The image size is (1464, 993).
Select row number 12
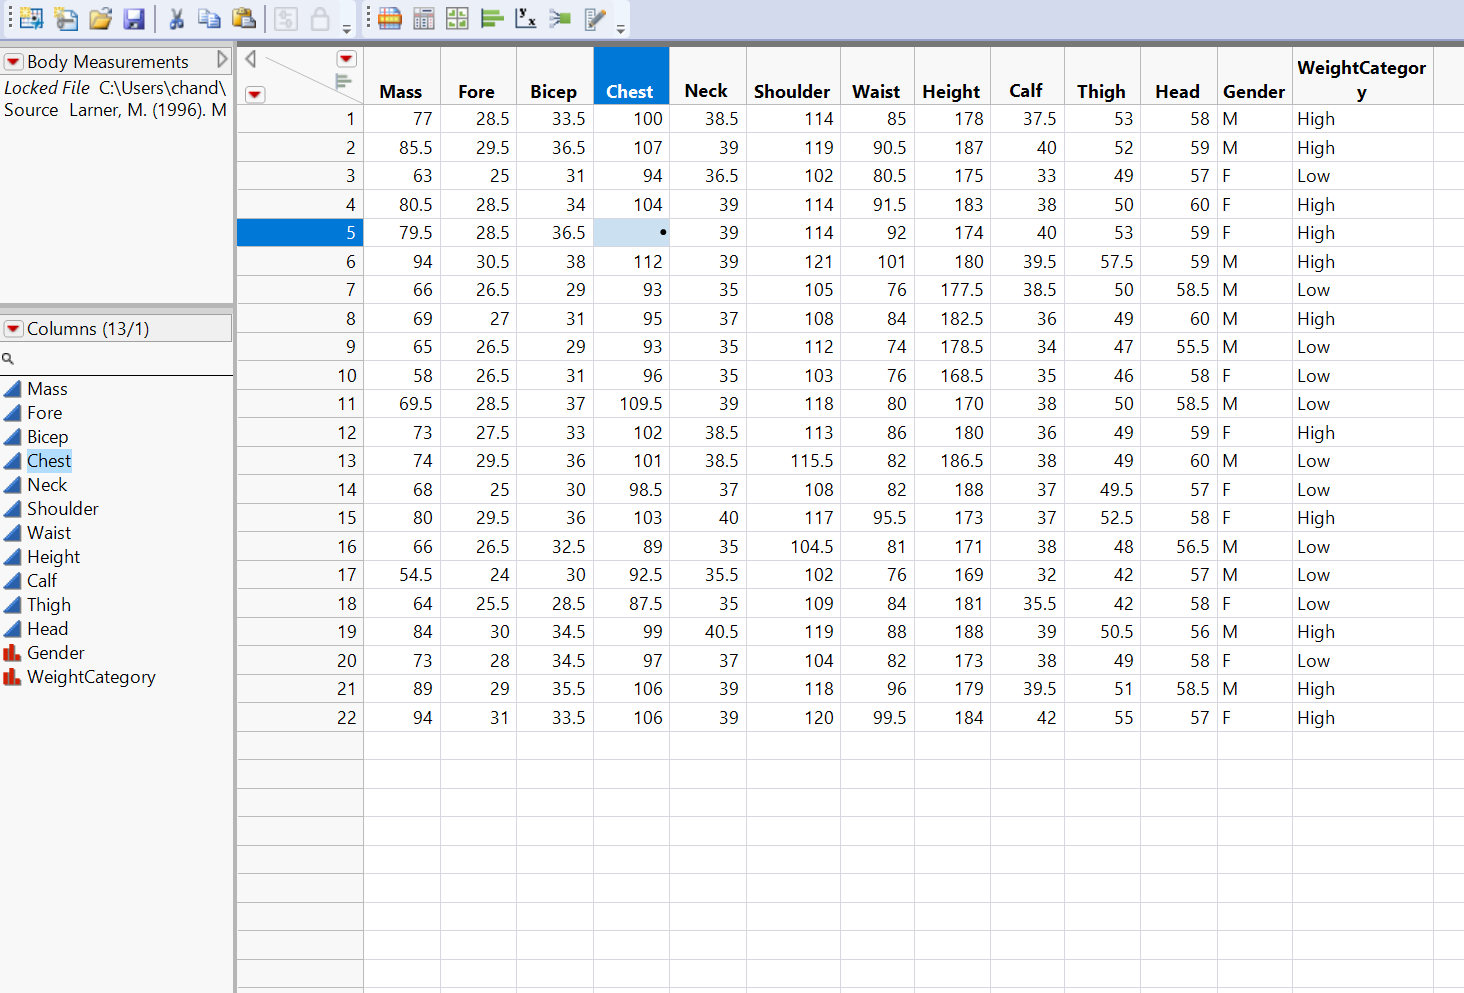click(300, 433)
